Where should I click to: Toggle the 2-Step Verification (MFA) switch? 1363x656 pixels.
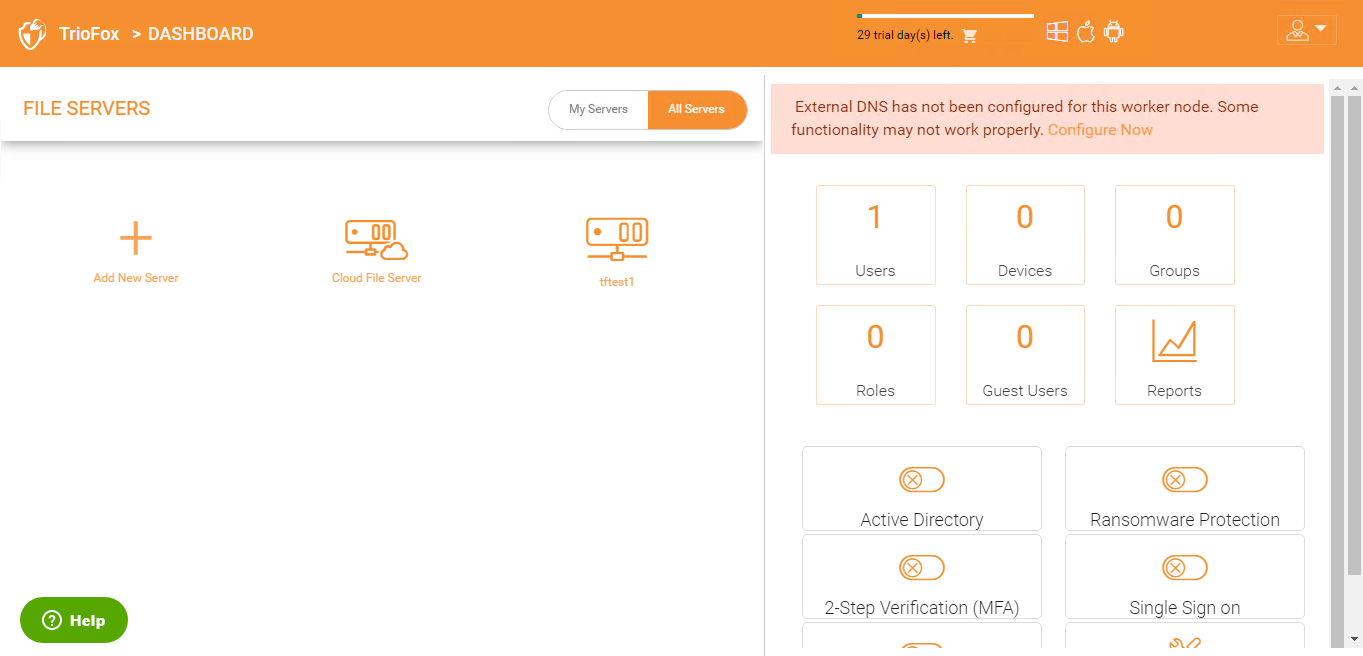[x=922, y=568]
